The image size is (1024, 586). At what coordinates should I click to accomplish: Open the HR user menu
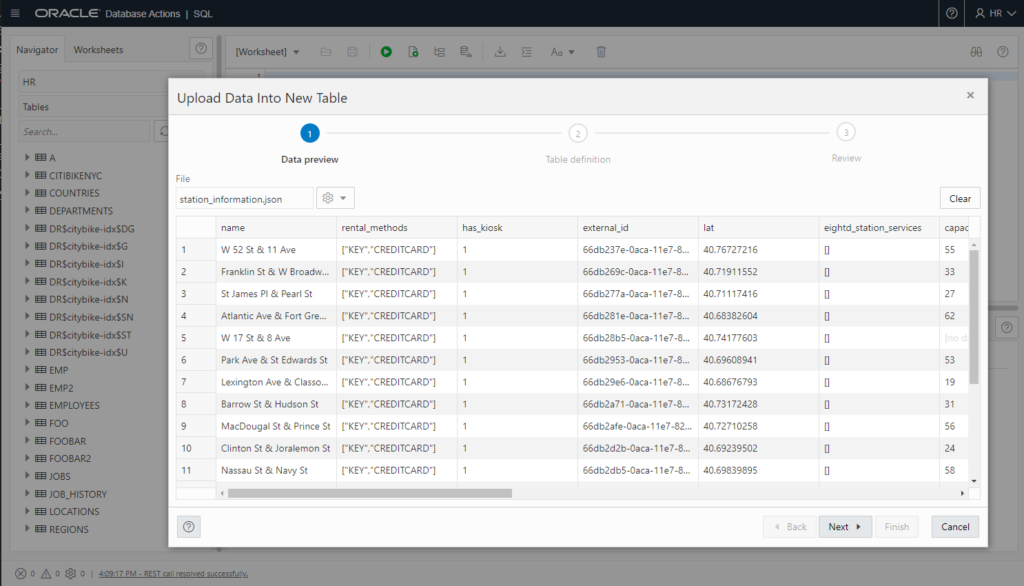994,13
